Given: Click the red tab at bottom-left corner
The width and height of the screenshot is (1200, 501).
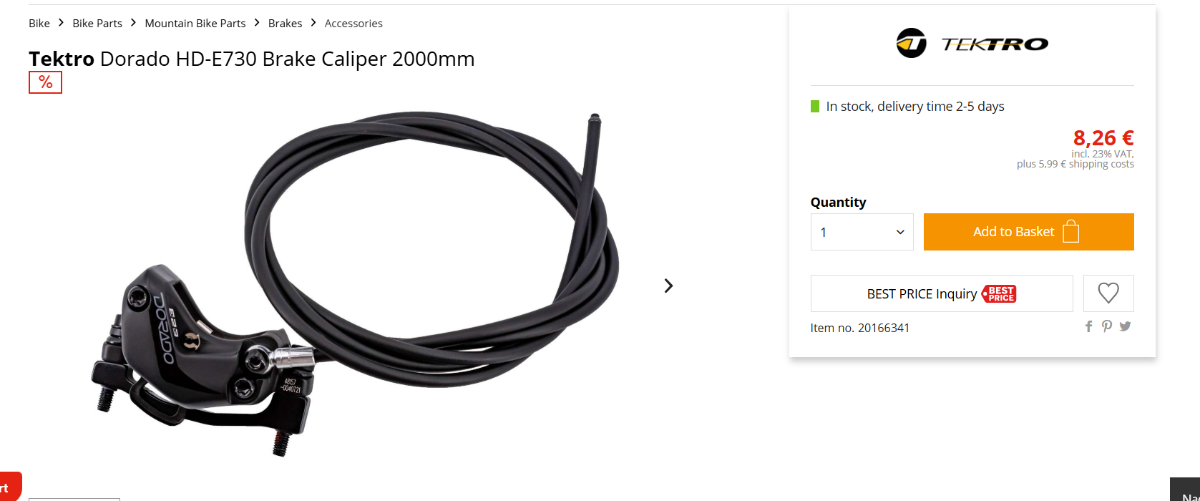Looking at the screenshot, I should [10, 486].
